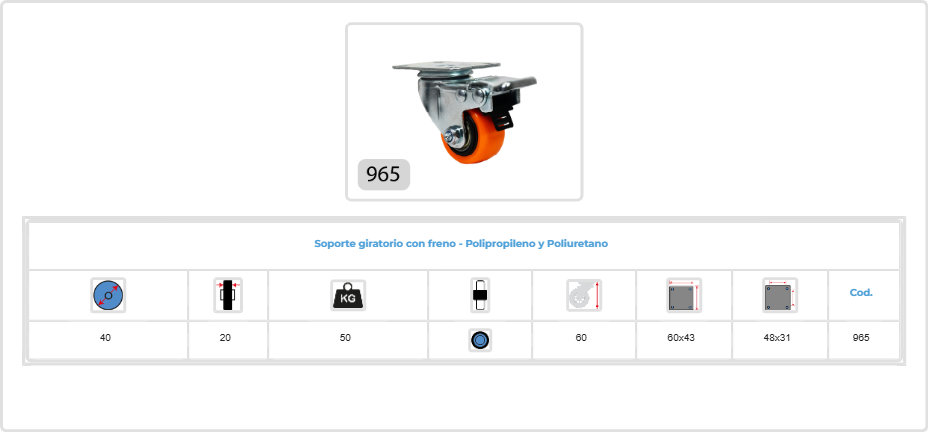Click the total caster height icon

point(584,295)
